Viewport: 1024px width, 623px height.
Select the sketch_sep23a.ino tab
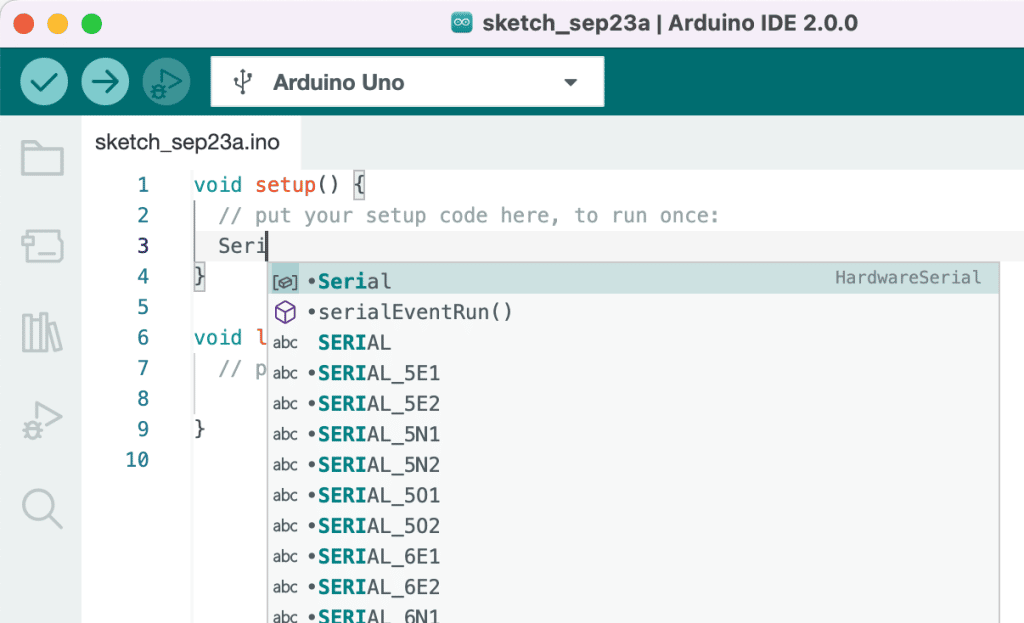(187, 142)
